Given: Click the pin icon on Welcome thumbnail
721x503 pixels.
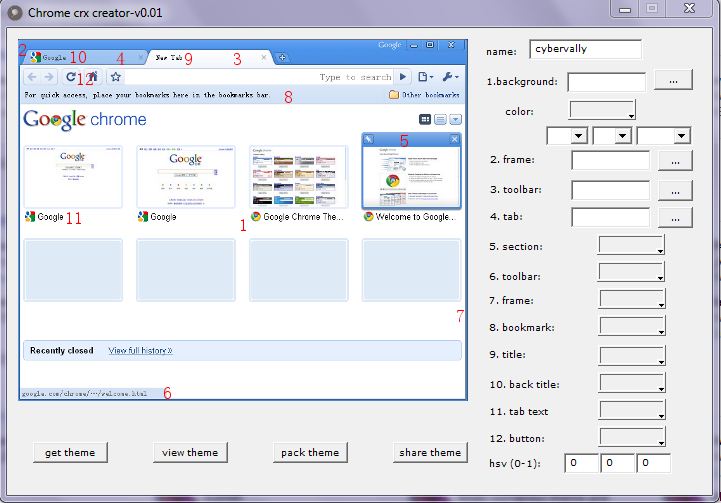Looking at the screenshot, I should 369,139.
